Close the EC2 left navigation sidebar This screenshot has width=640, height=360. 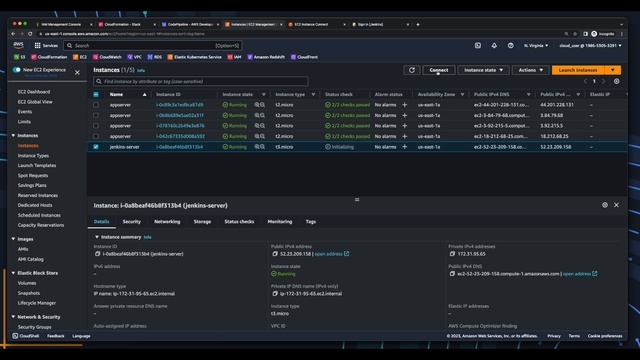point(77,72)
